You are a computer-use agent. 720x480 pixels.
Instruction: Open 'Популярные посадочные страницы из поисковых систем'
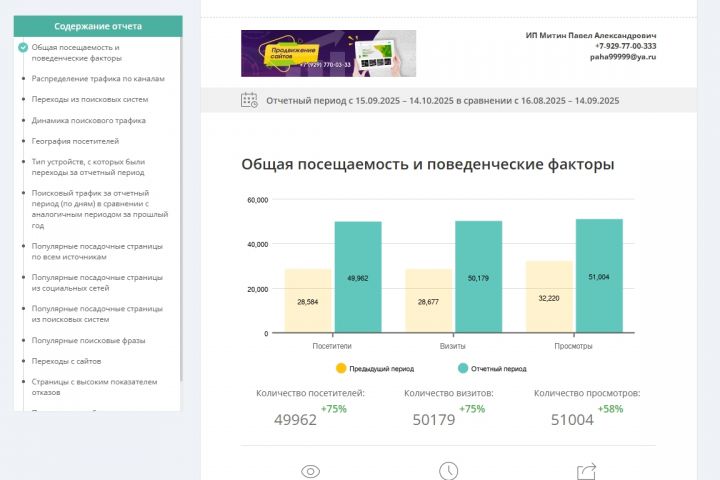[97, 314]
